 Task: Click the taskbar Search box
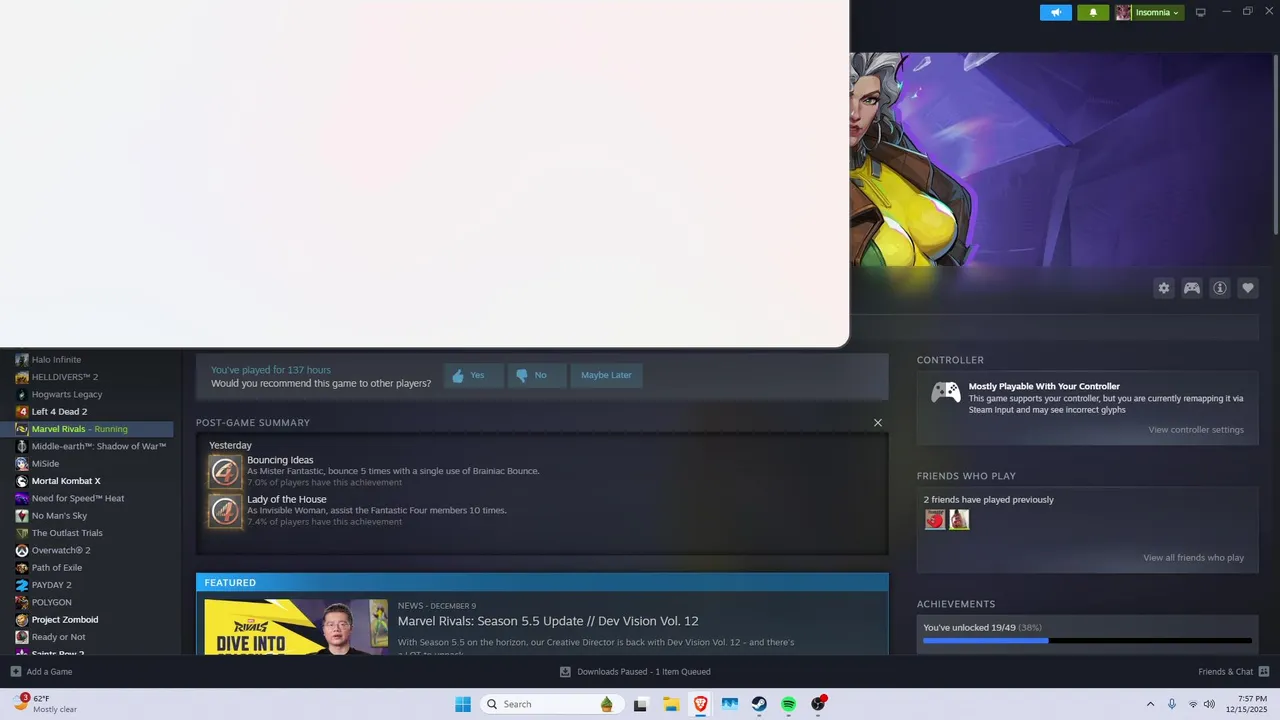point(550,704)
